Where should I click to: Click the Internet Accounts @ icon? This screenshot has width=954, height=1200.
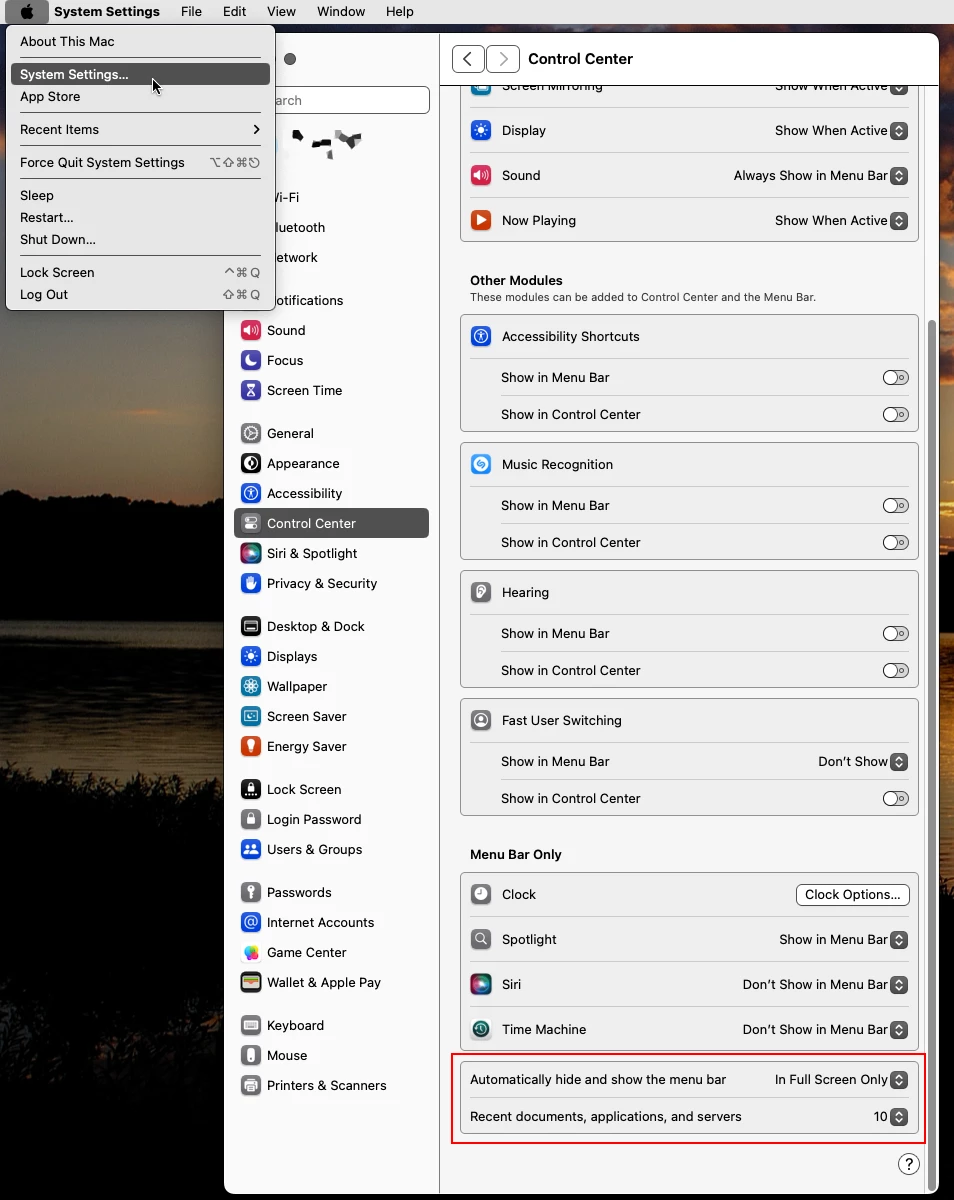point(251,922)
